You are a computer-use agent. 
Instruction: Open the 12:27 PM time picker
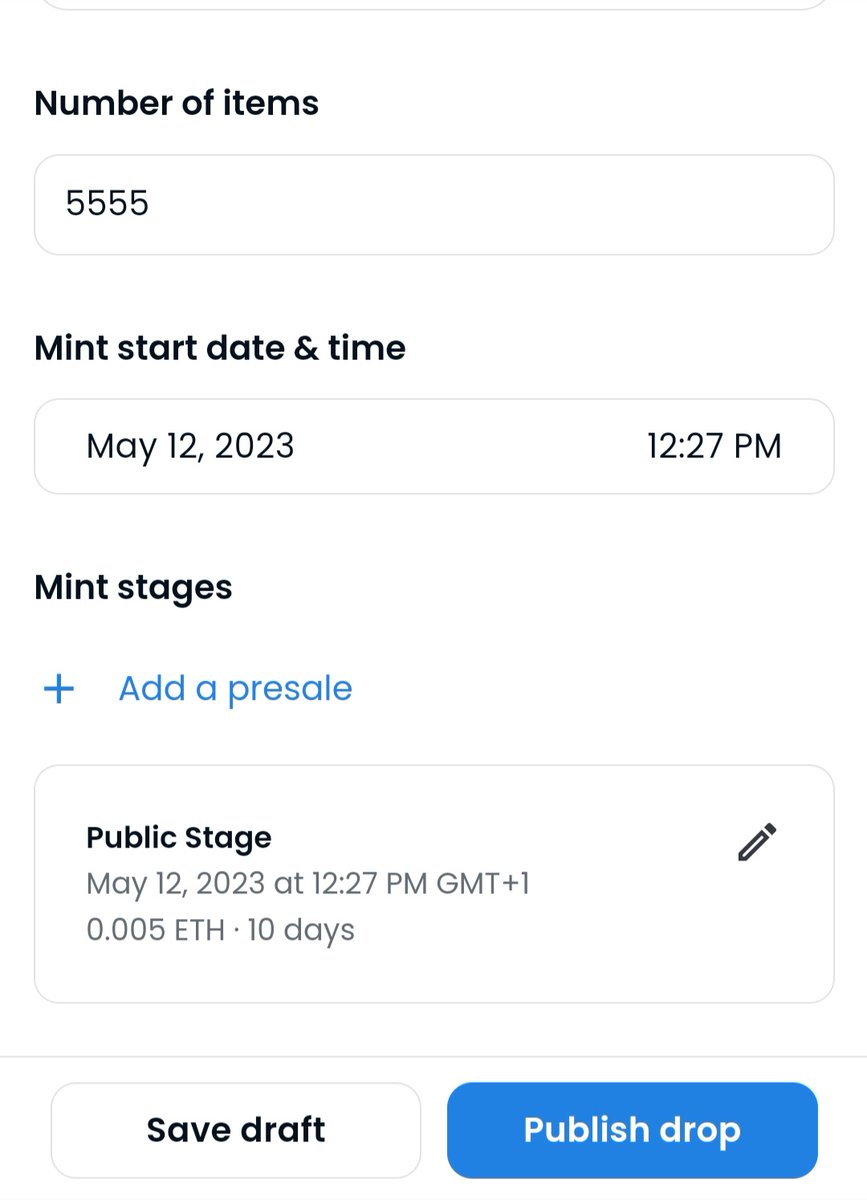714,445
